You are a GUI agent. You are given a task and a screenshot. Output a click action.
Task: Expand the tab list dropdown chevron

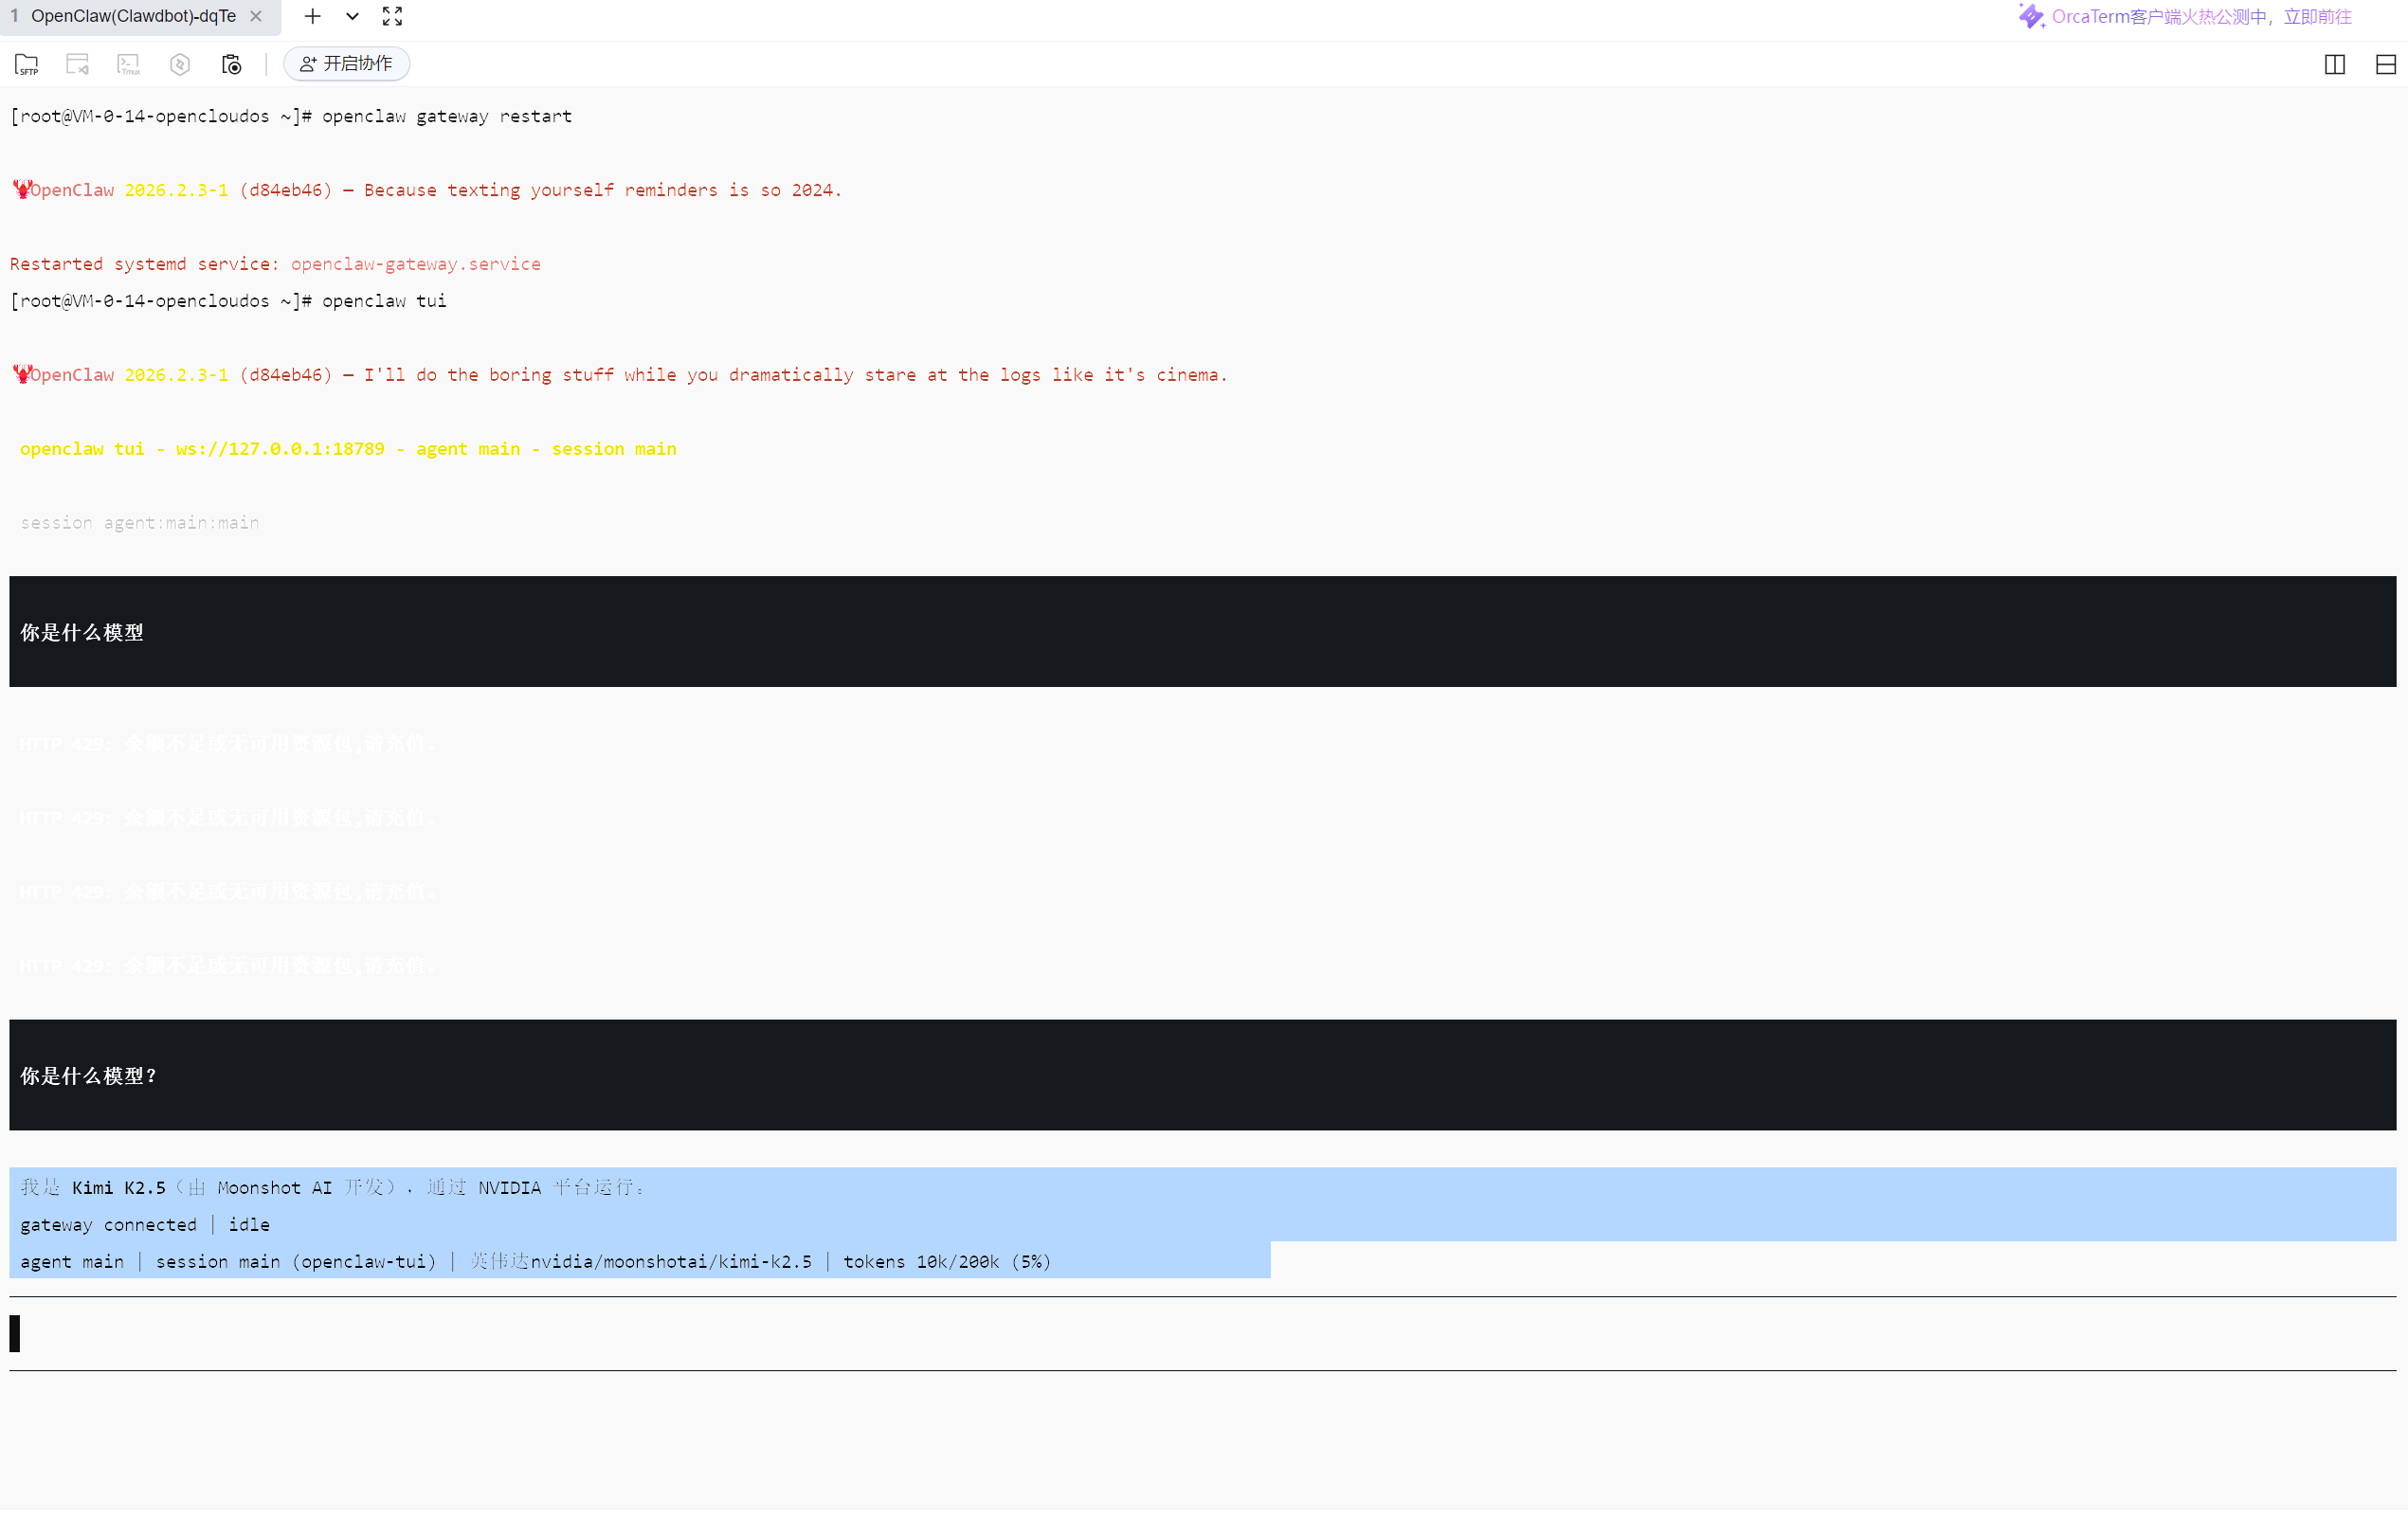(x=352, y=16)
